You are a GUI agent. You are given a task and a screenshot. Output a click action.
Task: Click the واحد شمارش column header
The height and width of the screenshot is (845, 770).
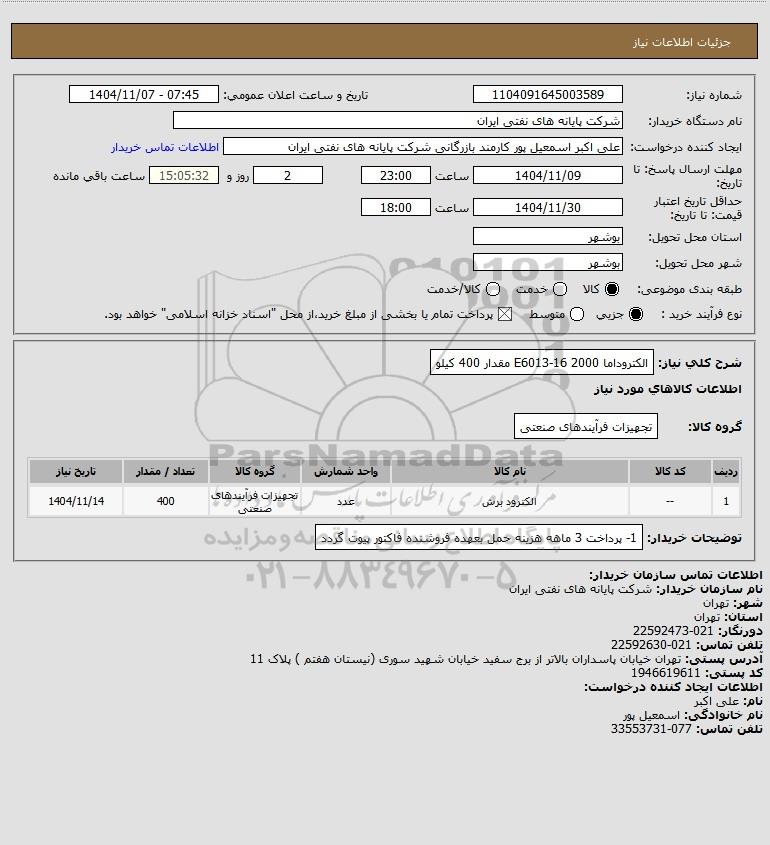345,472
